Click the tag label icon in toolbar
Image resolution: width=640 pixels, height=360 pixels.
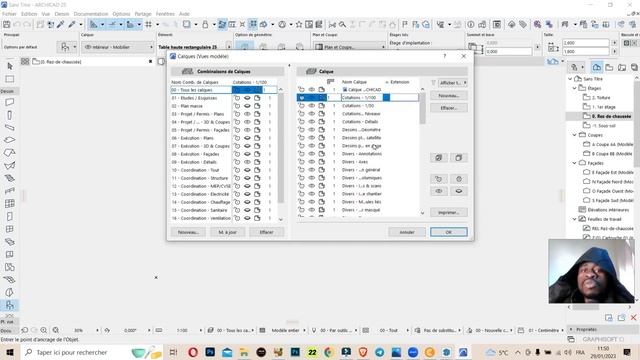point(523,24)
